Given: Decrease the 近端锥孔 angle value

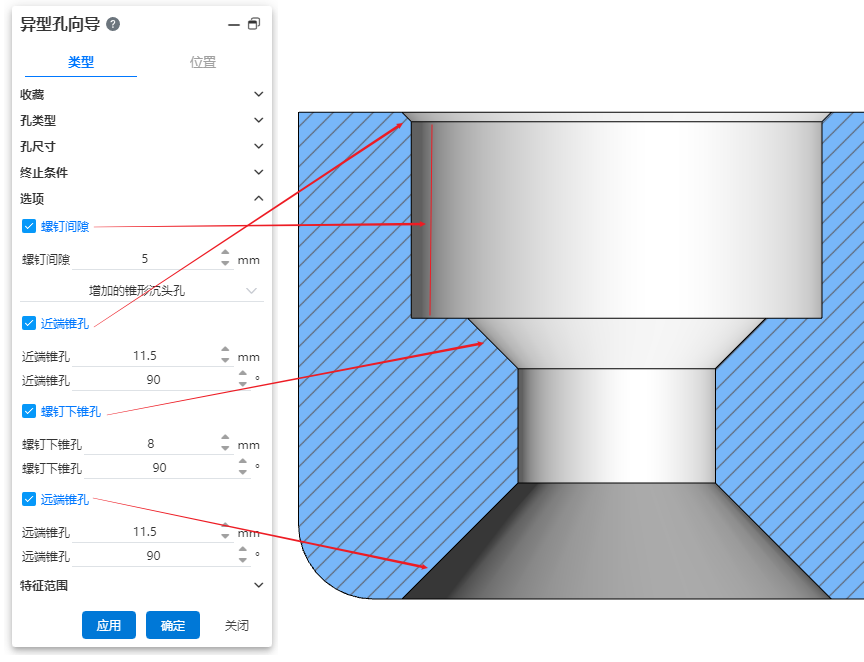Looking at the screenshot, I should click(242, 384).
